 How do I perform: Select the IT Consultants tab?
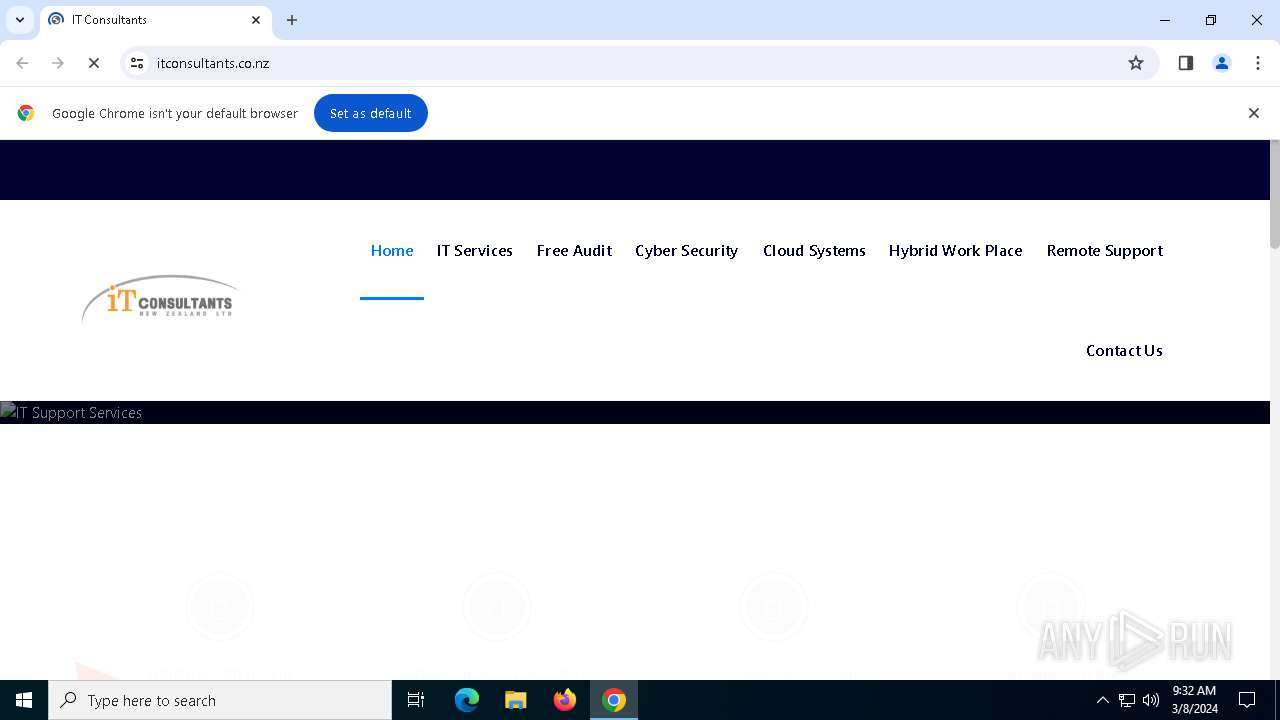pyautogui.click(x=155, y=20)
